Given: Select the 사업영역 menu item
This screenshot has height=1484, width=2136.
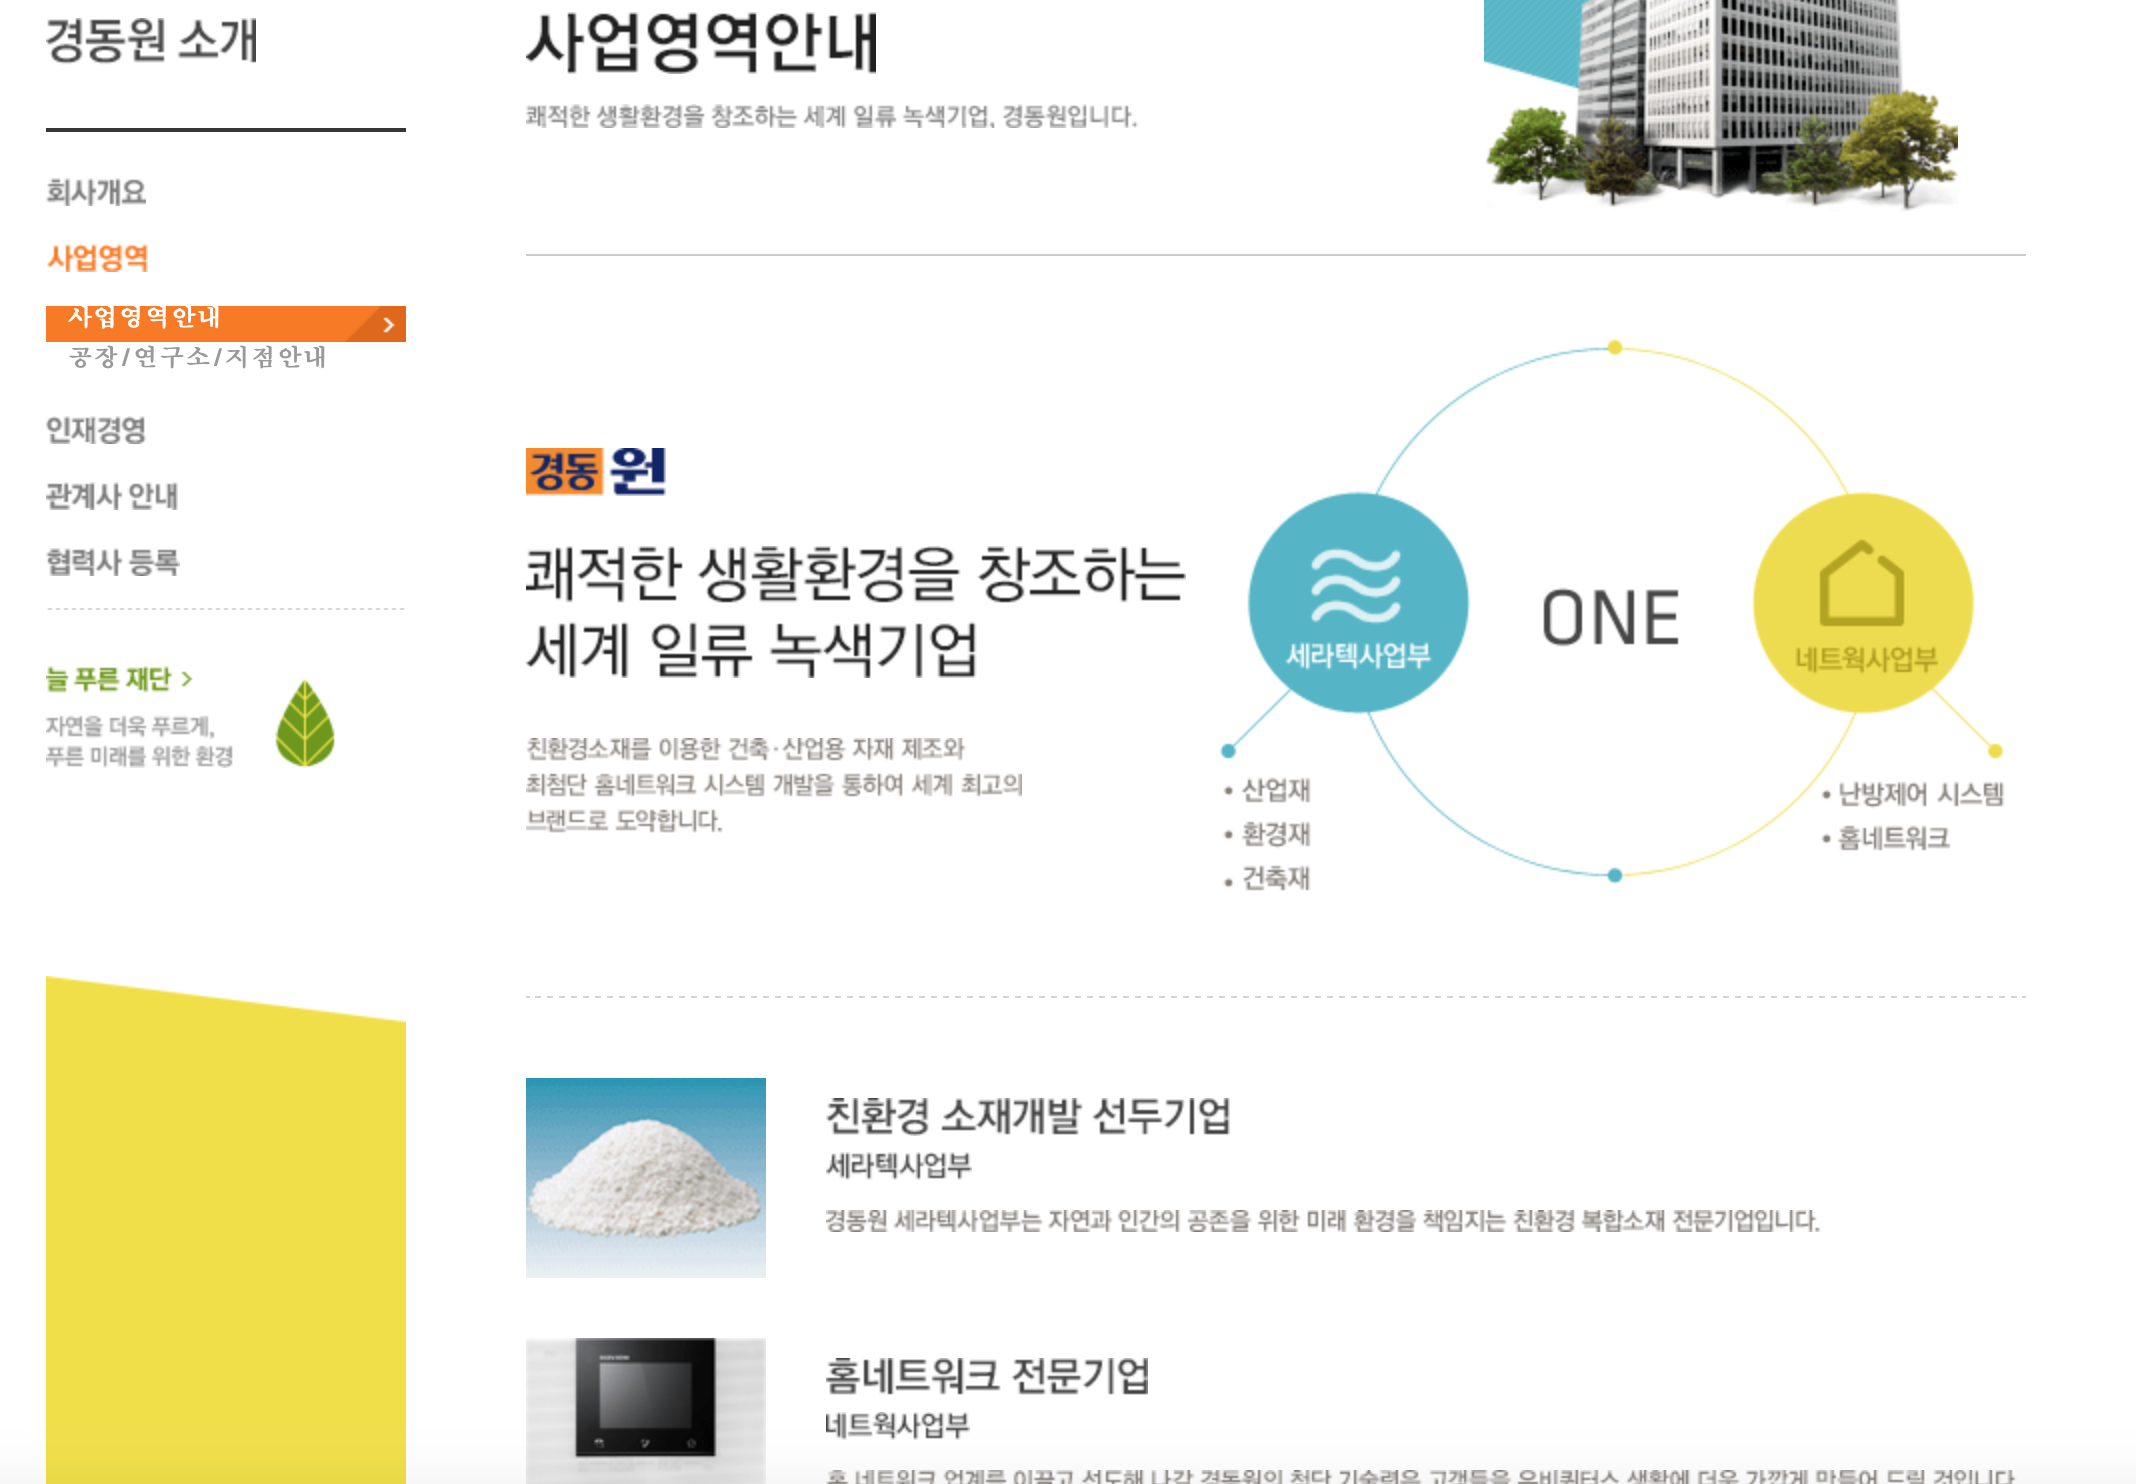Looking at the screenshot, I should [97, 258].
